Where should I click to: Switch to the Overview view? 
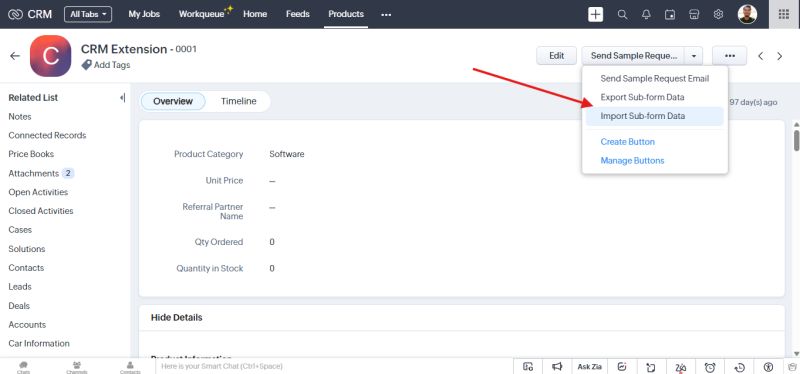[x=173, y=101]
